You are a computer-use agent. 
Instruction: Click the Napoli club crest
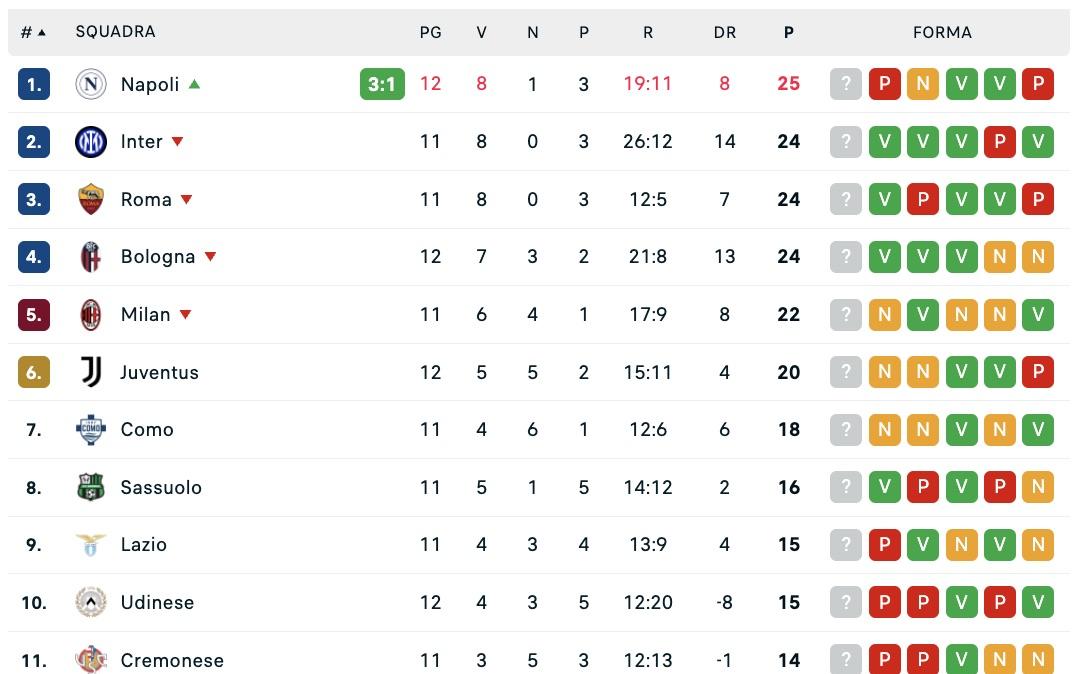pos(91,84)
